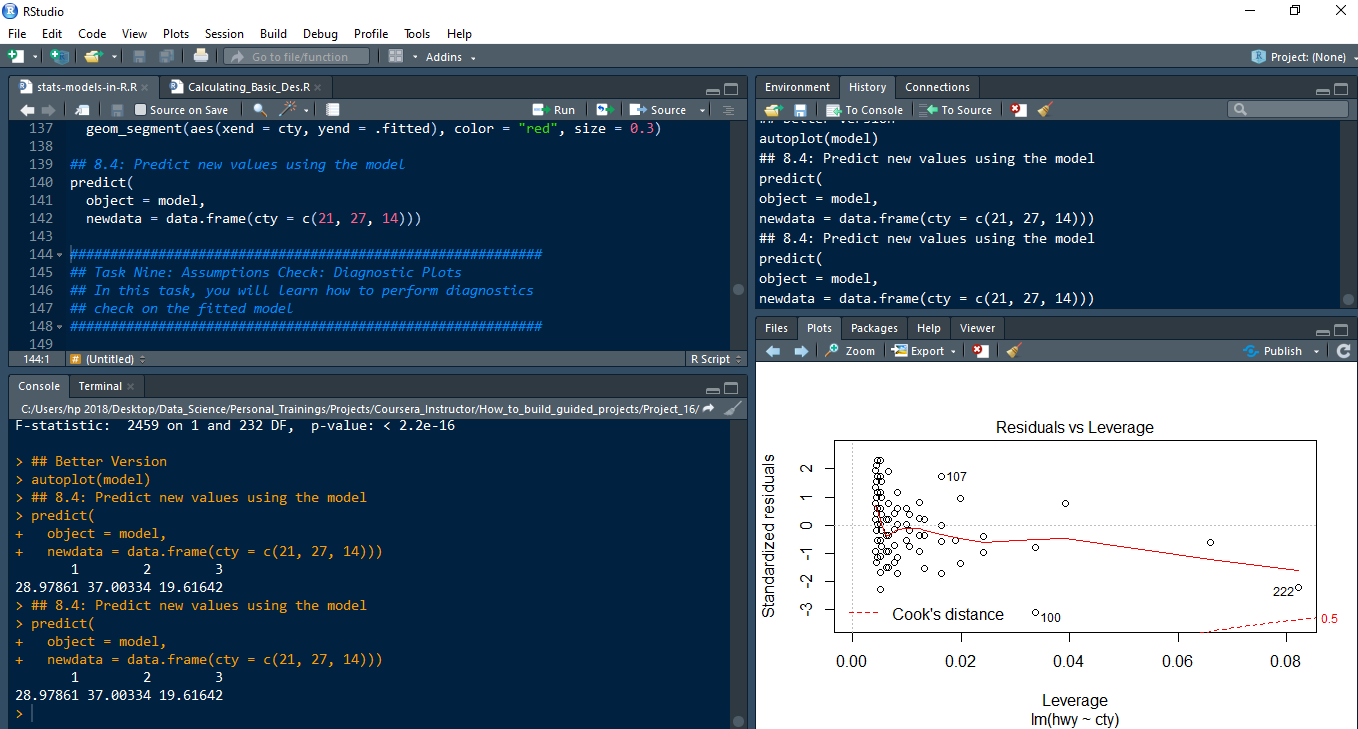This screenshot has width=1358, height=729.
Task: Click the Run button in the editor toolbar
Action: pos(554,110)
